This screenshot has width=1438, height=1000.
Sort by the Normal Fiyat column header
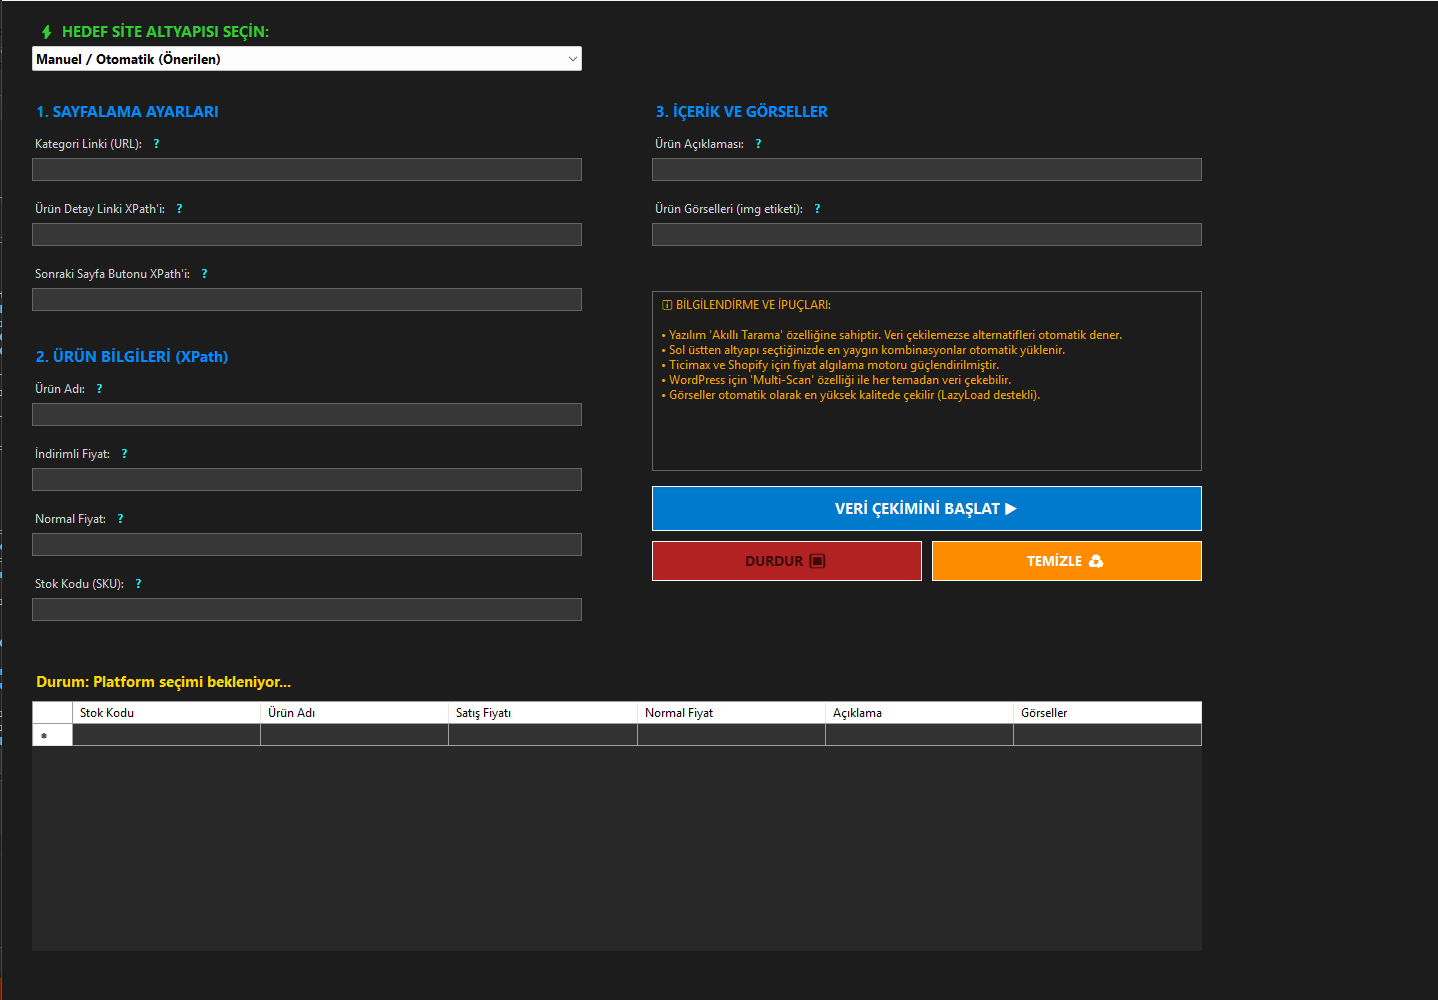[731, 713]
